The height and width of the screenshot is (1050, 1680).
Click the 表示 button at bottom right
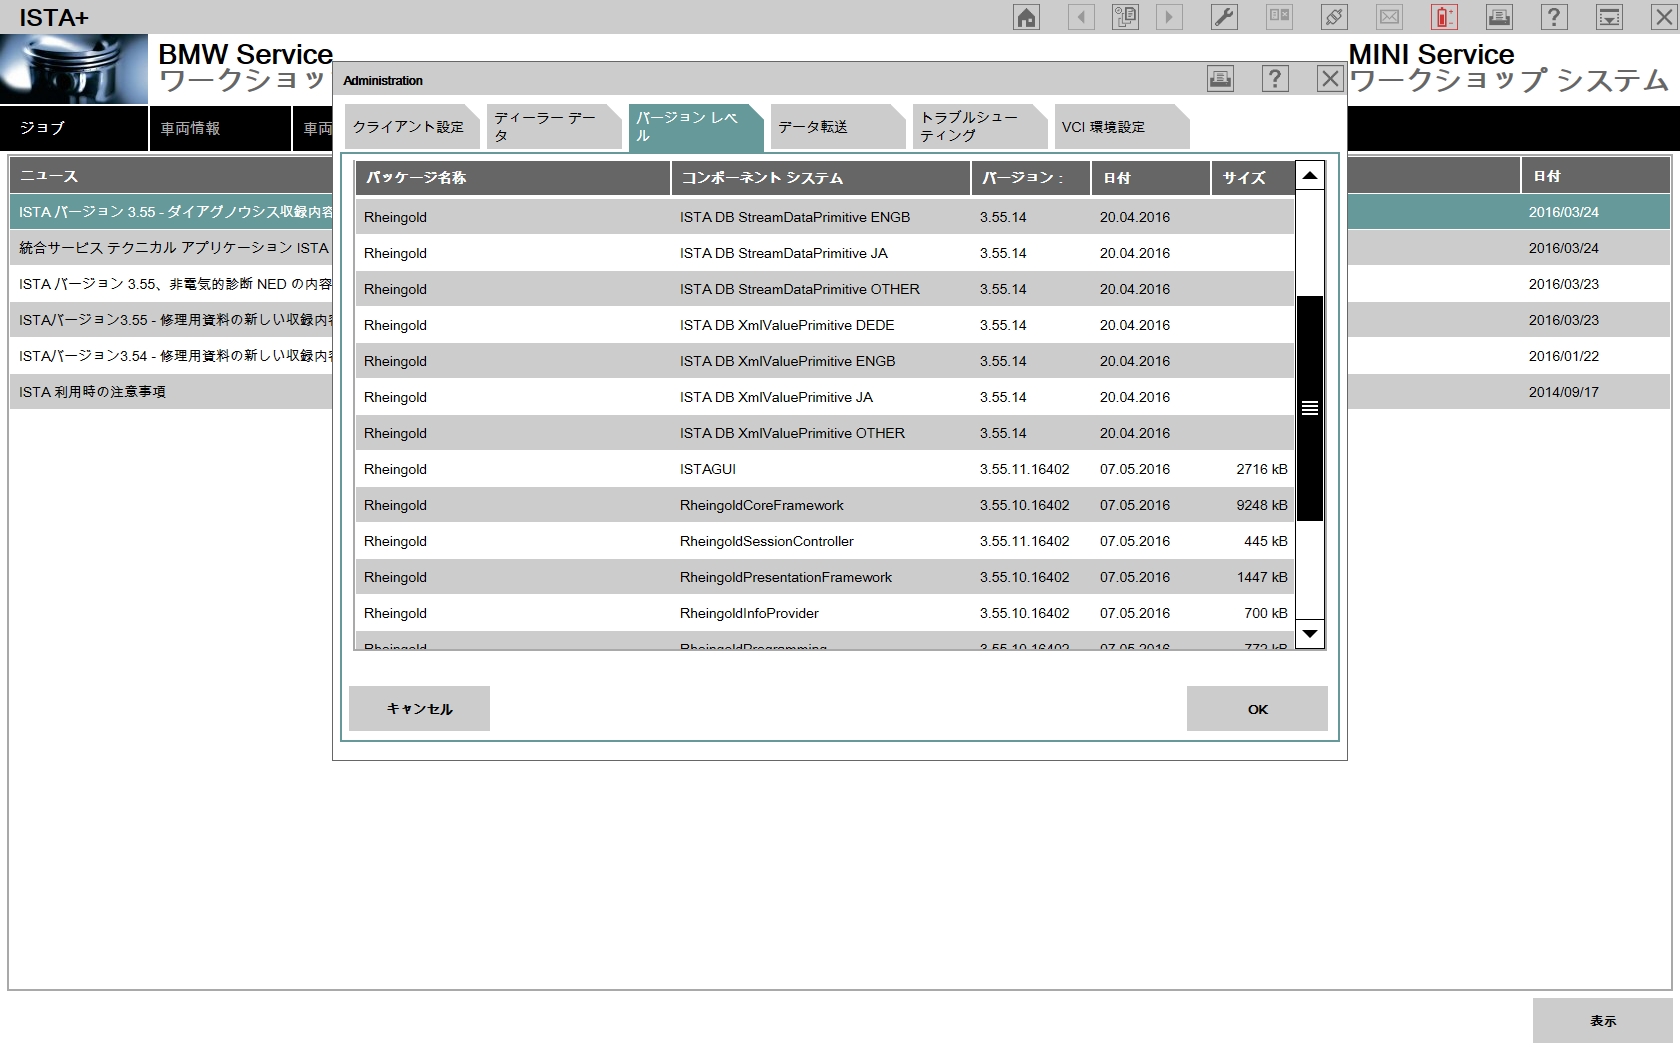(1602, 1020)
